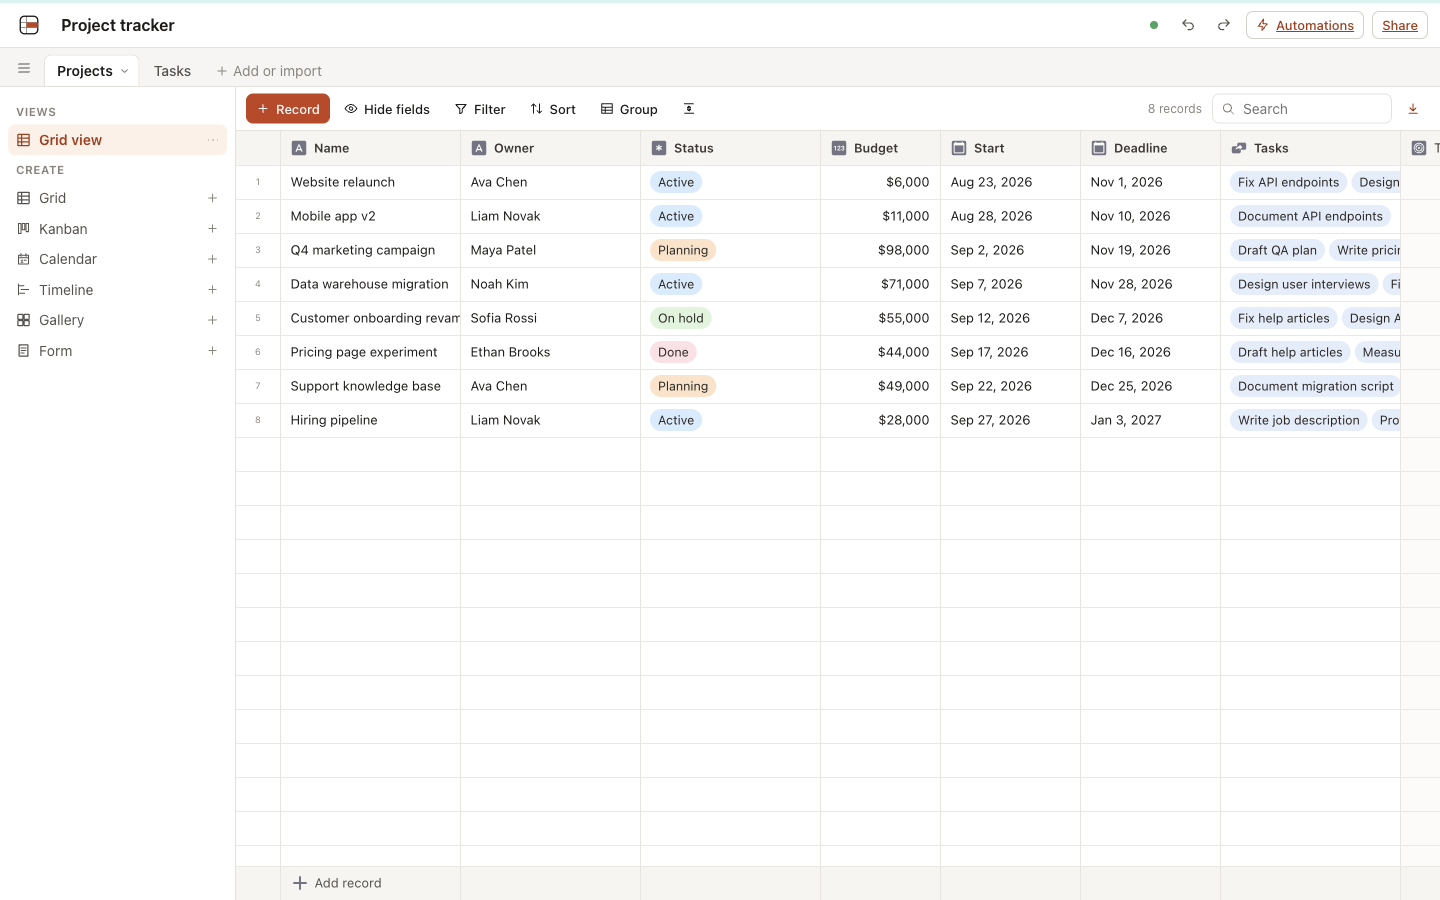Click the redo arrow icon

[1223, 25]
